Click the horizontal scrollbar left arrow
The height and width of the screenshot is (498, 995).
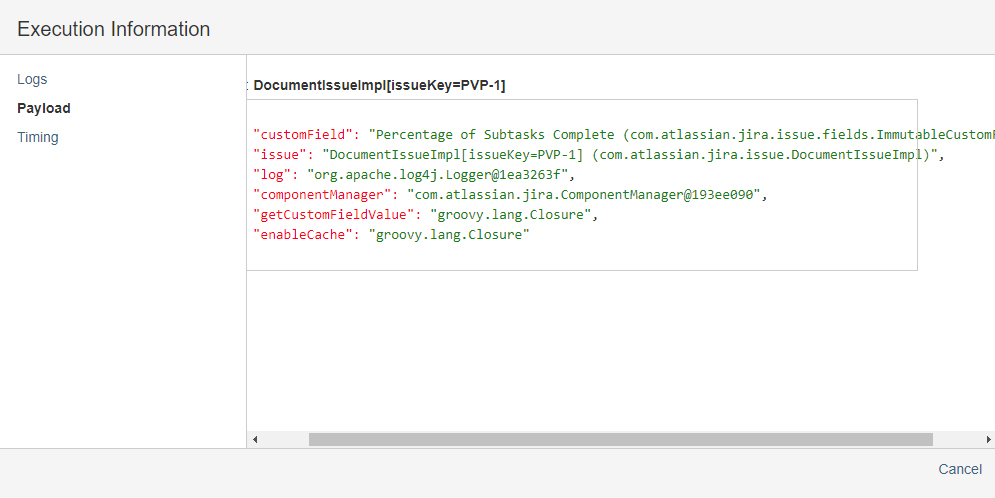tap(254, 440)
